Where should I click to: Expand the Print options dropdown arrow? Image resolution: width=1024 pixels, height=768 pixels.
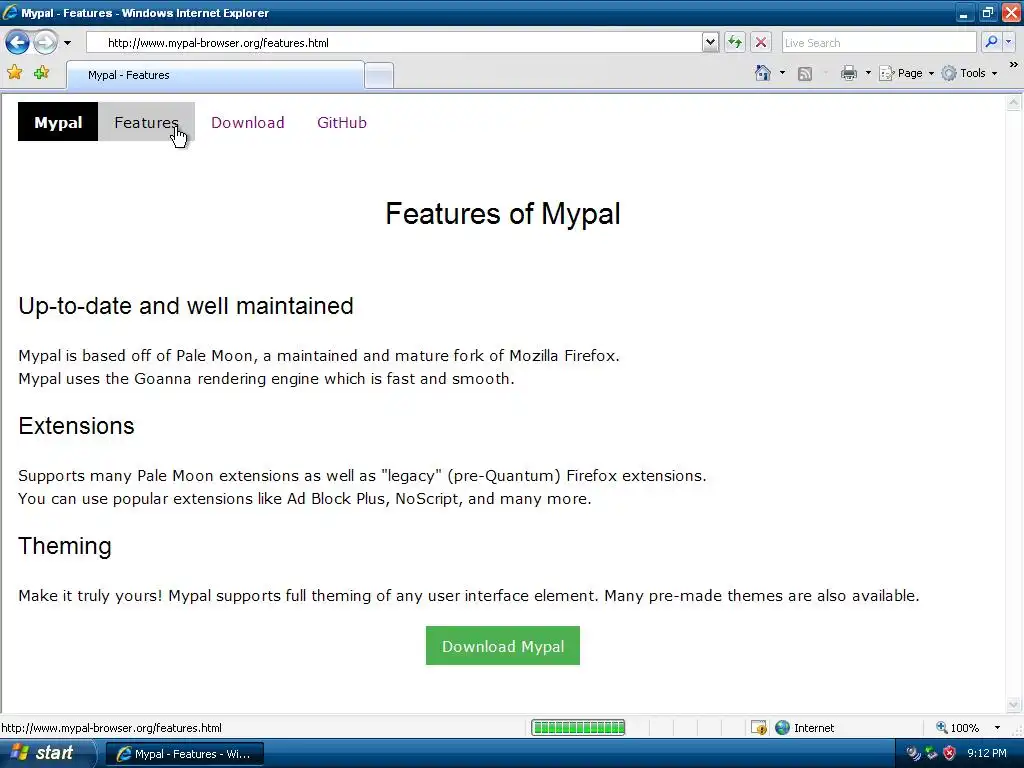click(x=868, y=73)
